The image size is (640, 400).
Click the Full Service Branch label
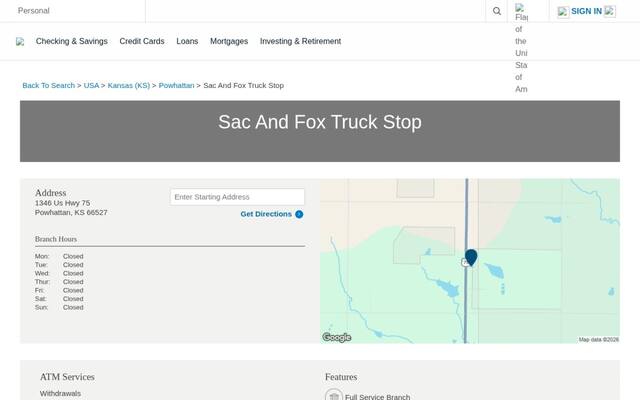[x=378, y=397]
